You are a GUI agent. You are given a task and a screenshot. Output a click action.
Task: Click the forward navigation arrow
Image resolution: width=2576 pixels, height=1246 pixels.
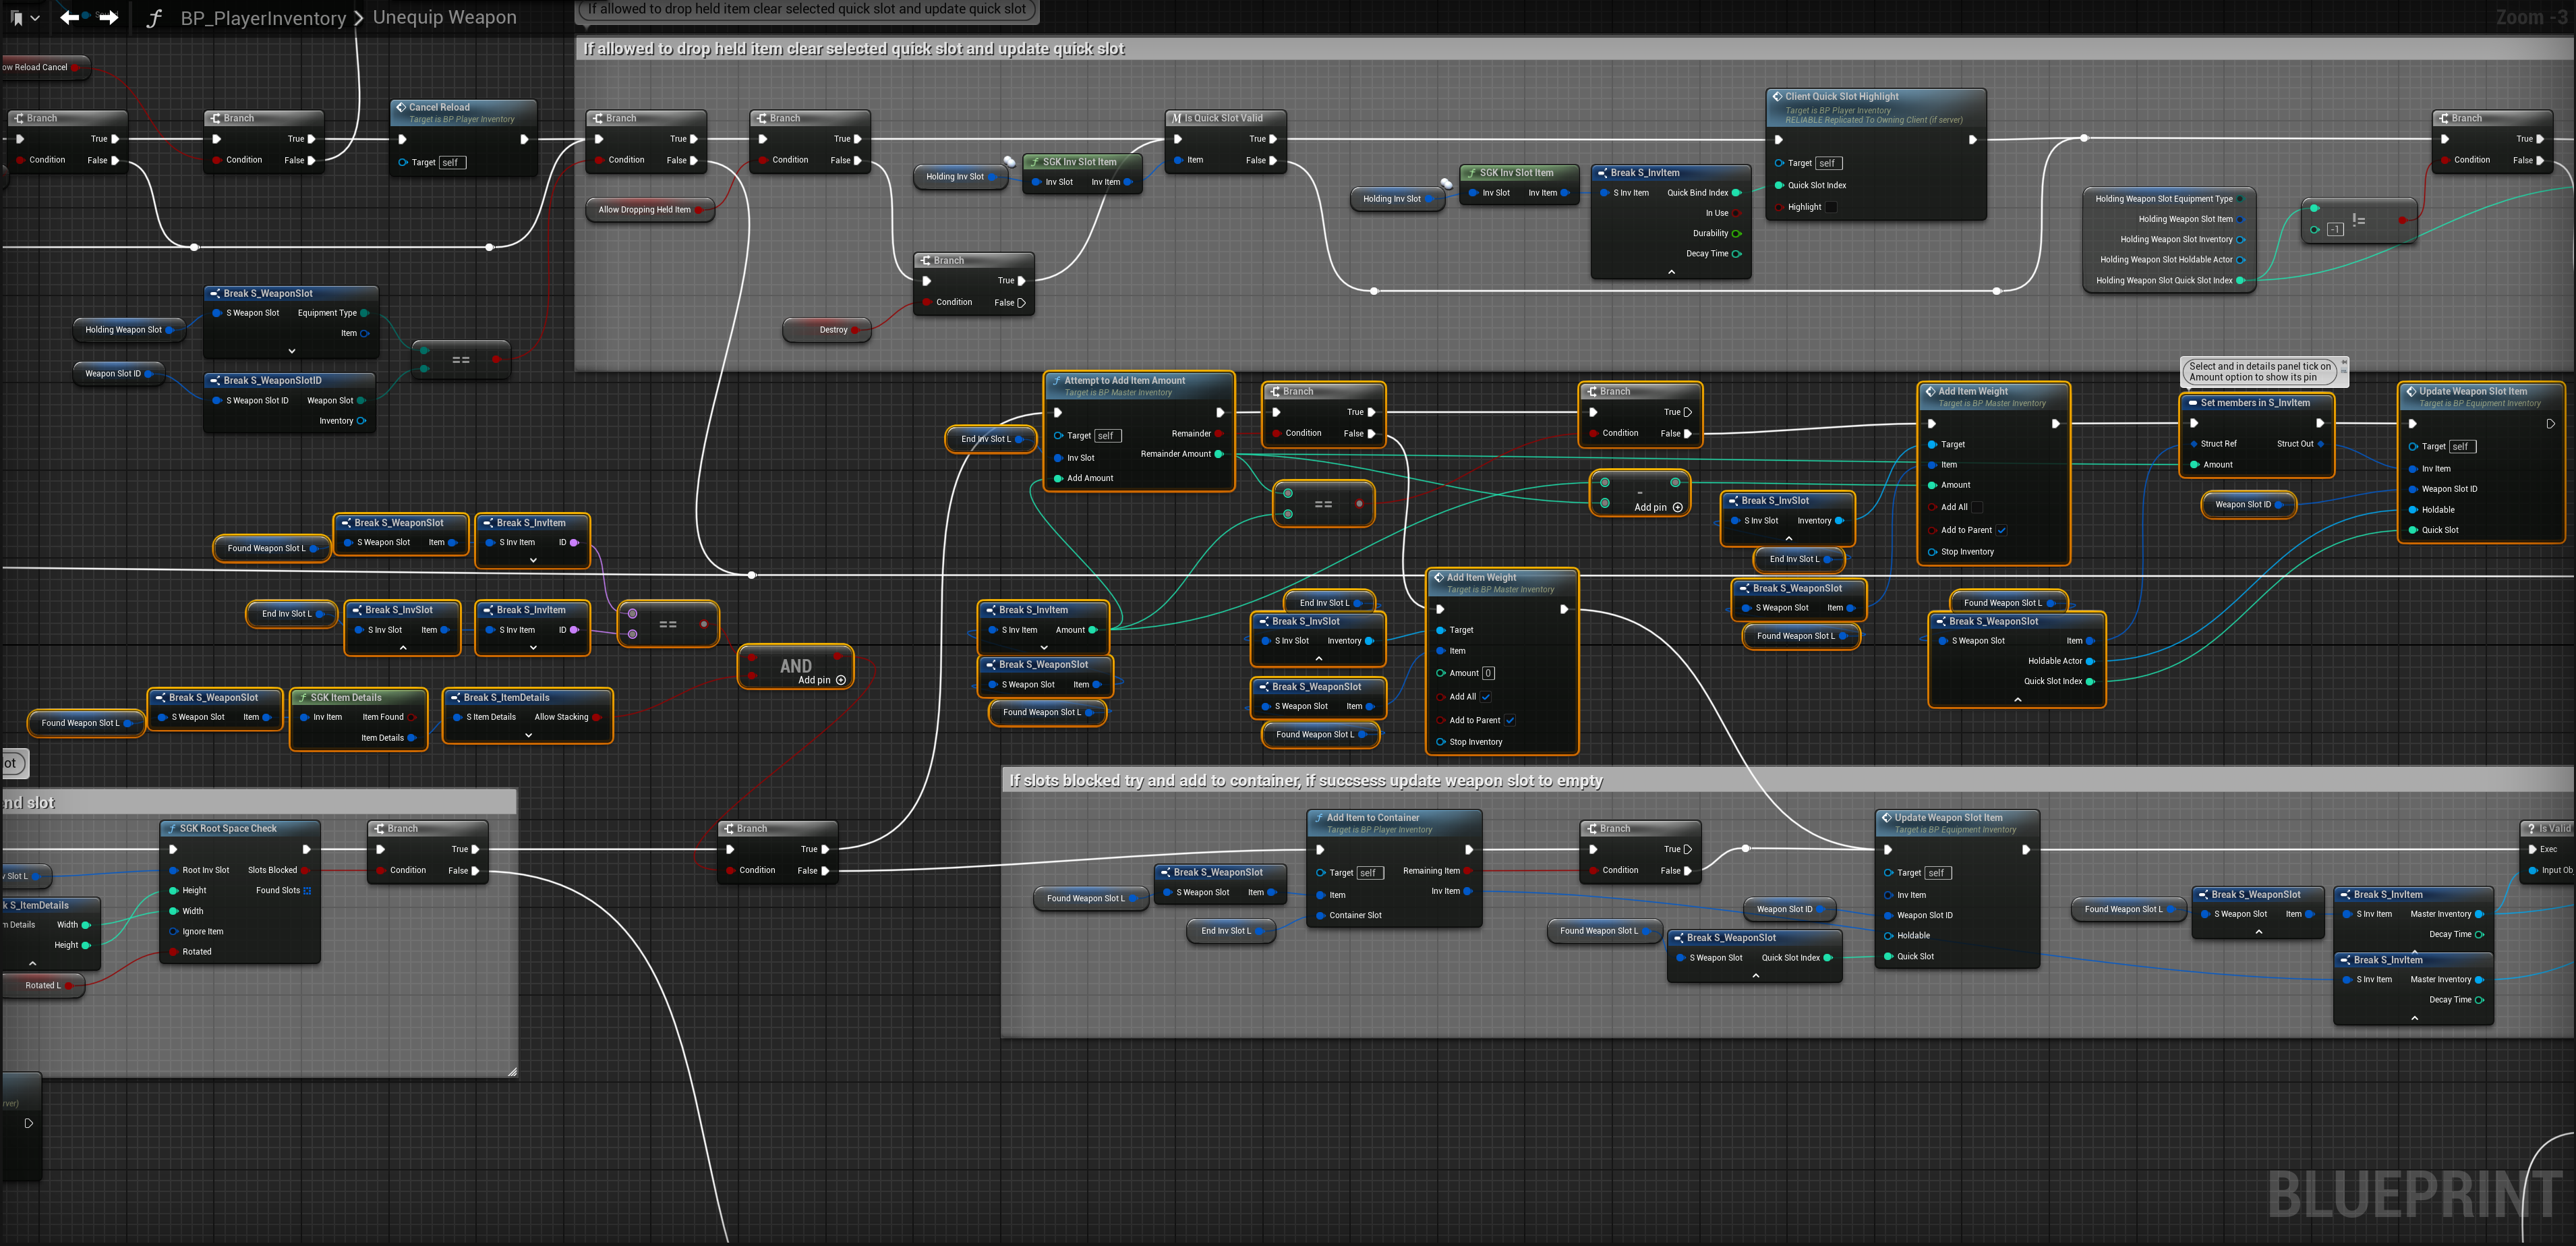109,17
